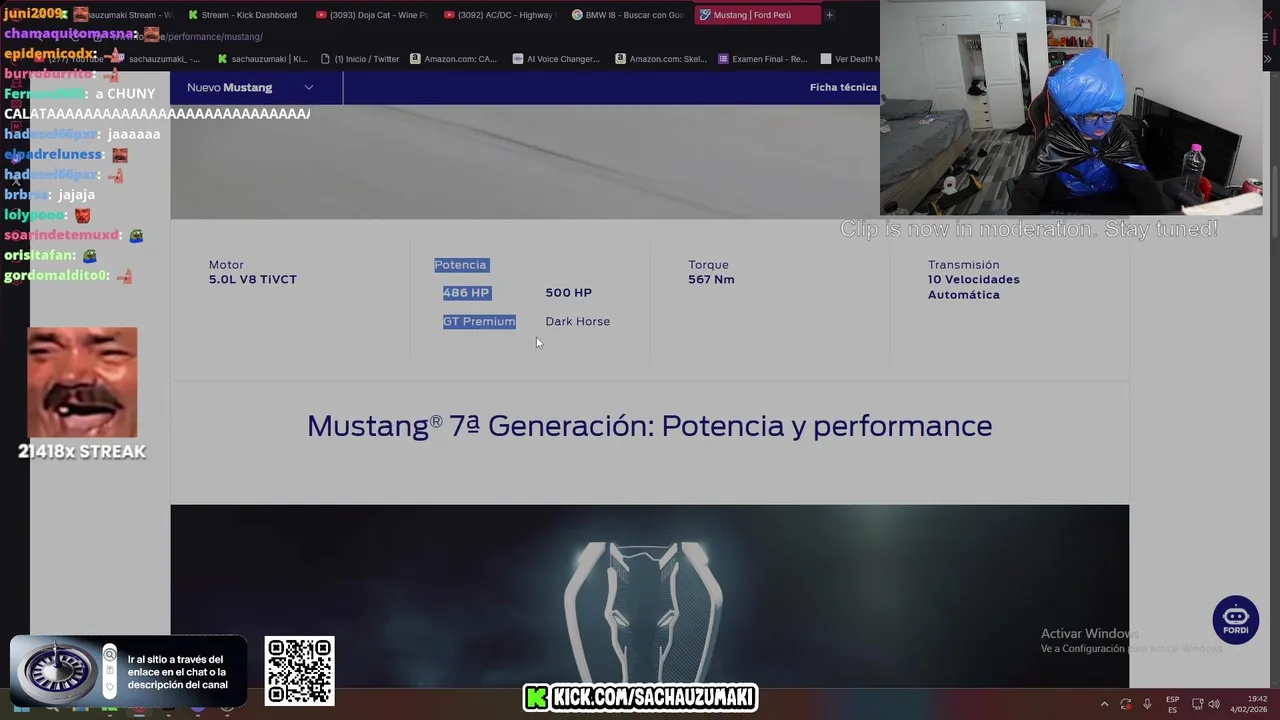The image size is (1280, 720).
Task: Click the 'Motor' spec label
Action: (226, 265)
